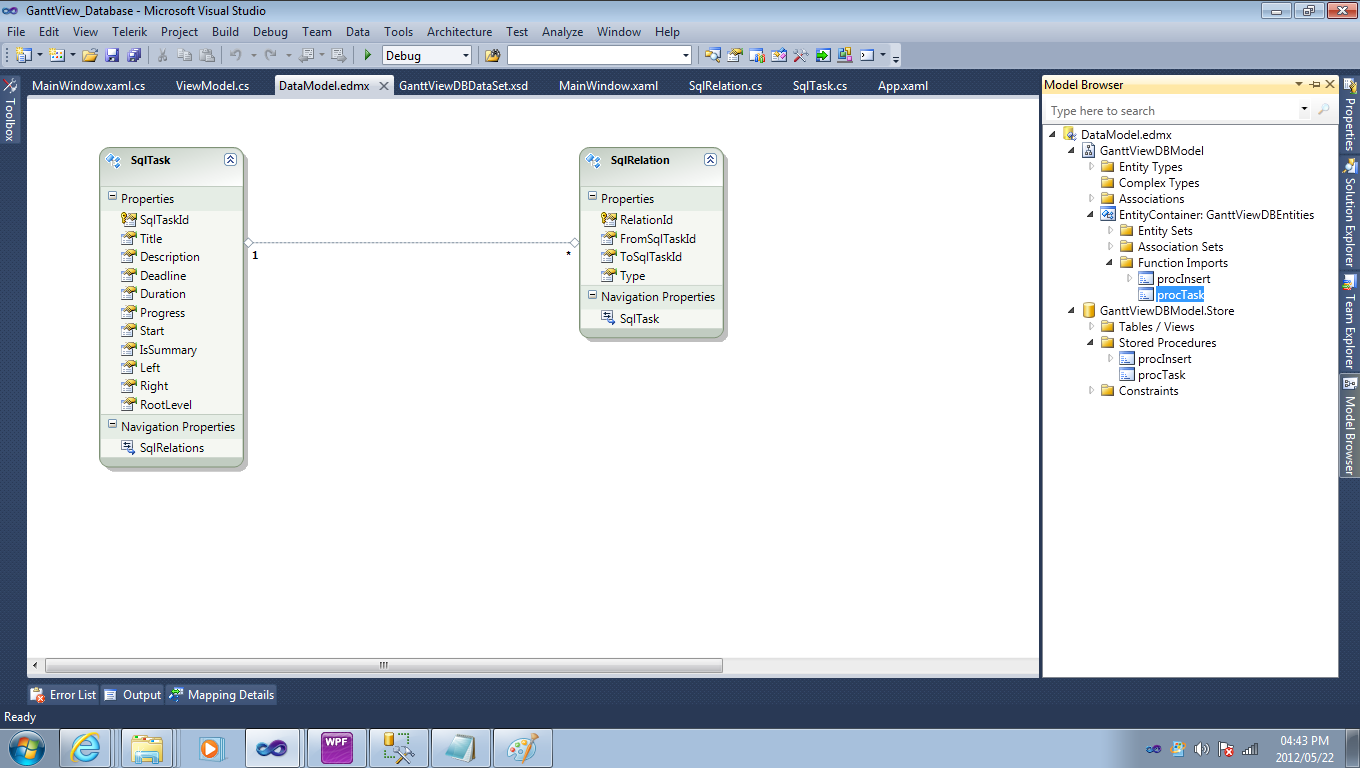
Task: Select procTask under Stored Procedures
Action: coord(1152,375)
